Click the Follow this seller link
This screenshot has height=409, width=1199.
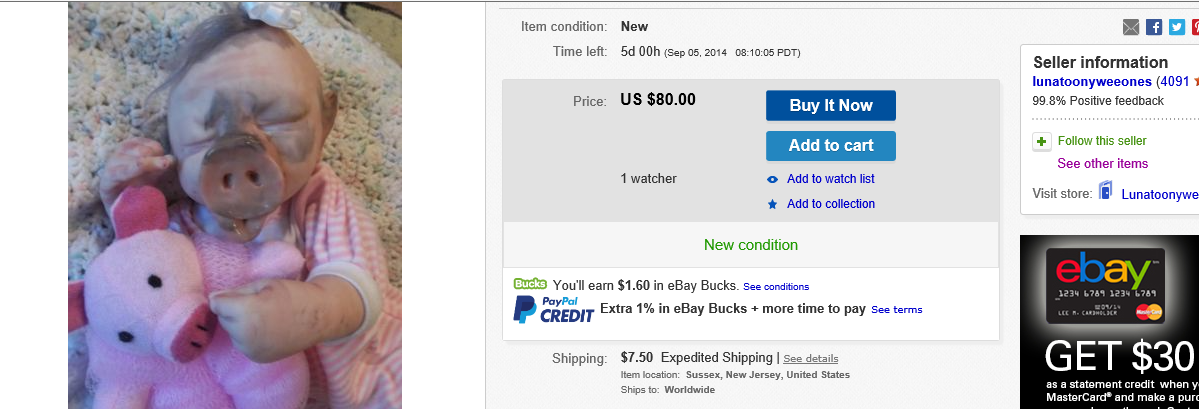pyautogui.click(x=1102, y=141)
